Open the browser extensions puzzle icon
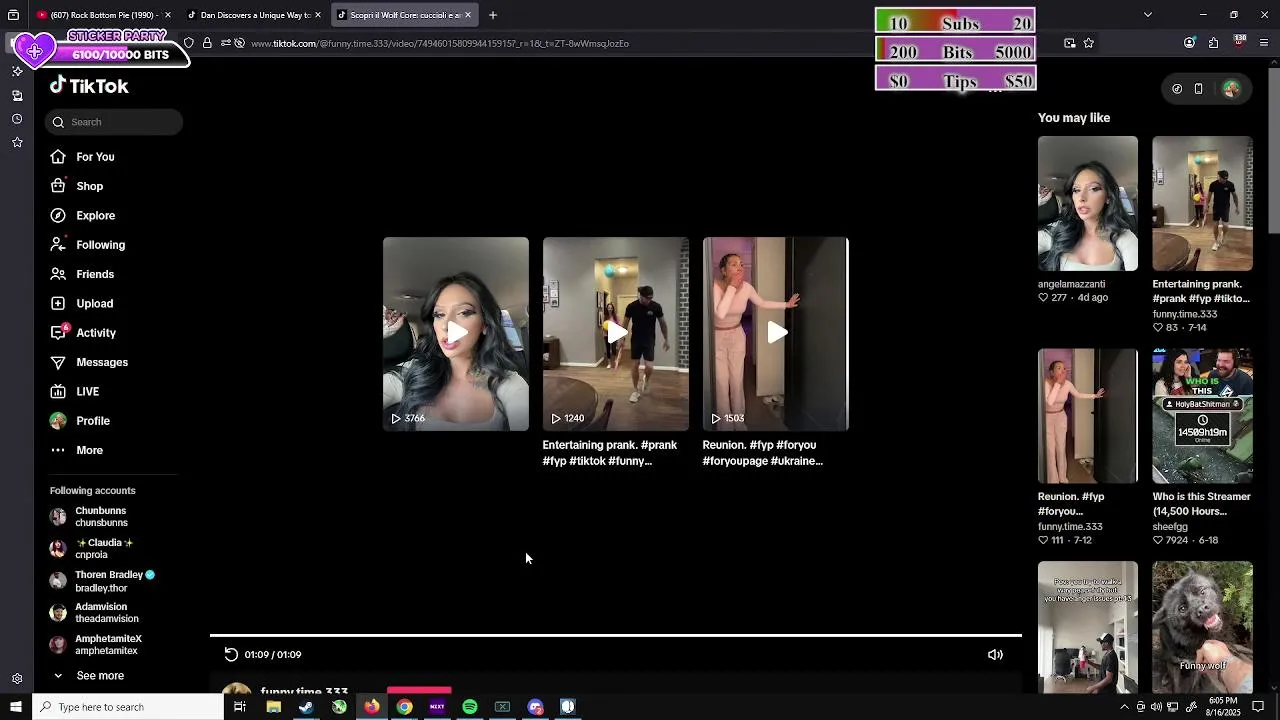This screenshot has width=1280, height=720. [1213, 43]
